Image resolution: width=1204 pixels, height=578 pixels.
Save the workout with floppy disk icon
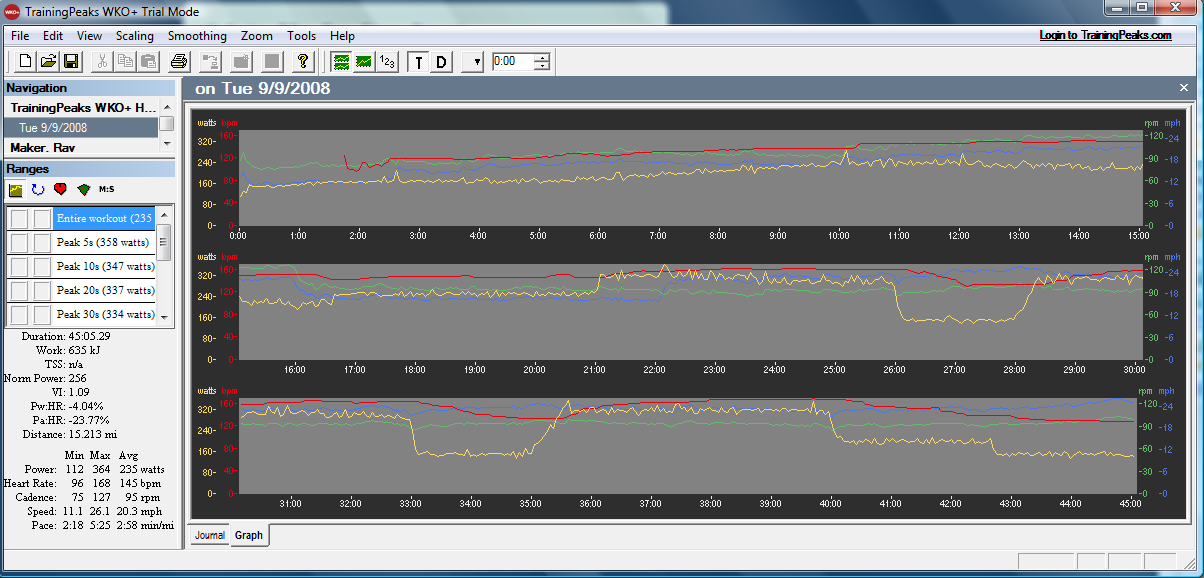[71, 62]
